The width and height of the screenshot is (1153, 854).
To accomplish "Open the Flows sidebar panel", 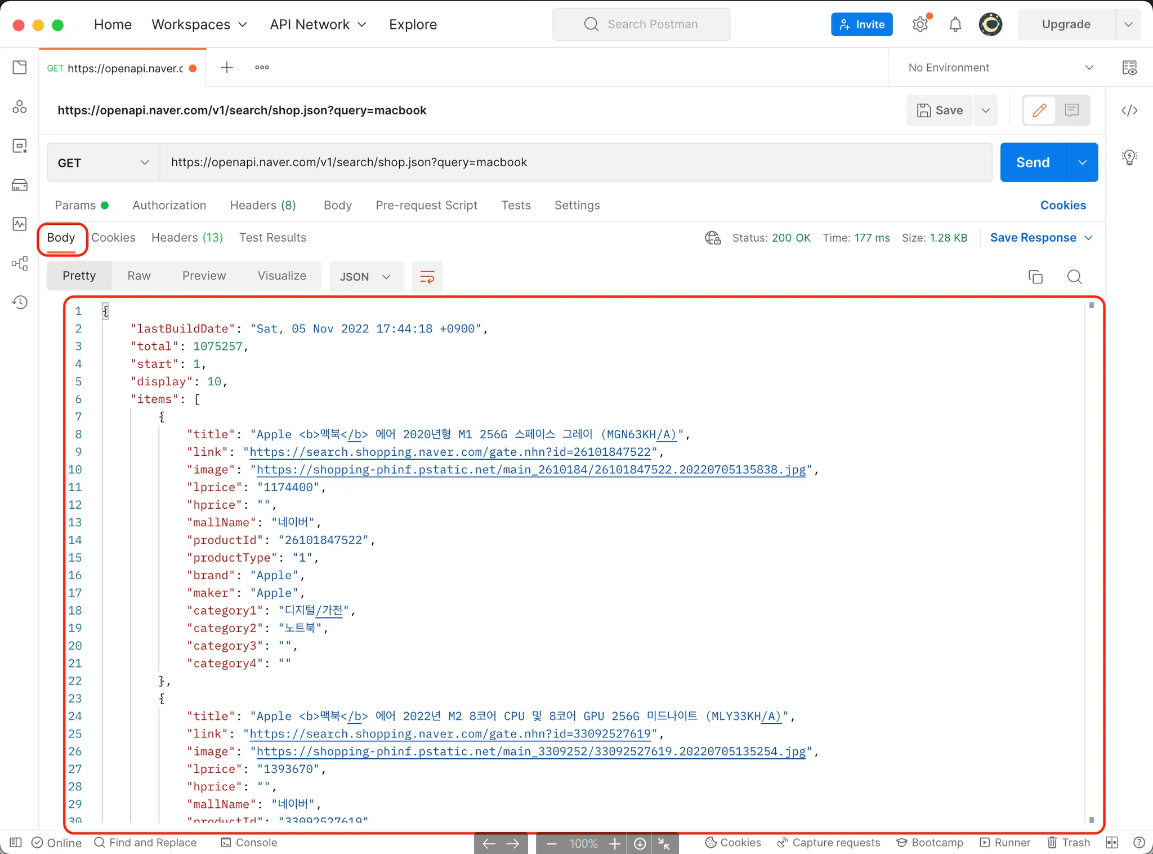I will click(x=20, y=263).
